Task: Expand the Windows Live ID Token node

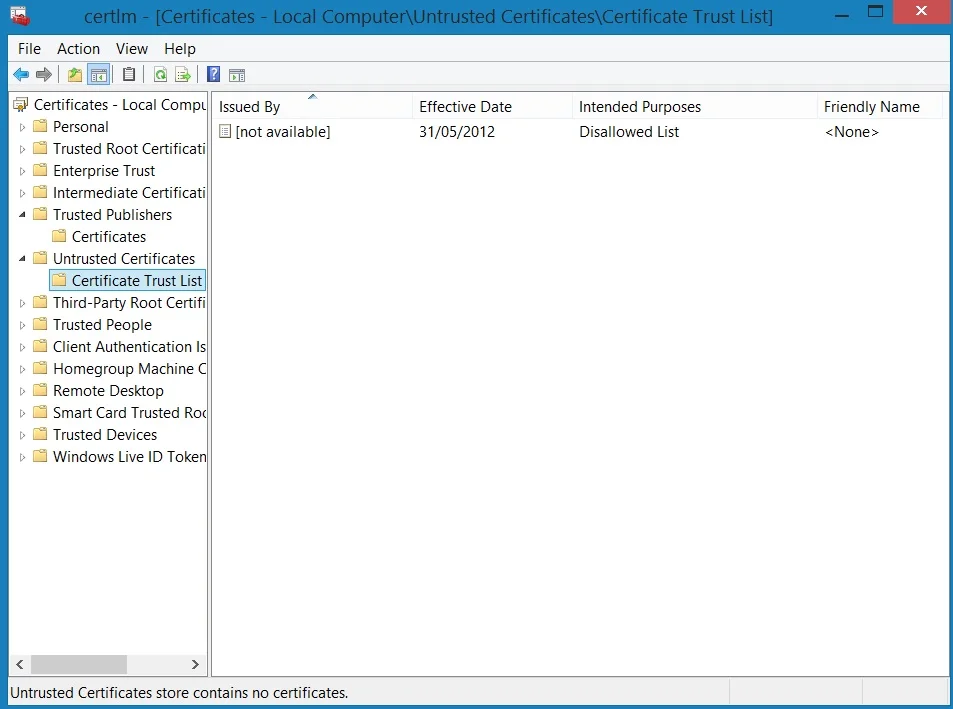Action: 22,457
